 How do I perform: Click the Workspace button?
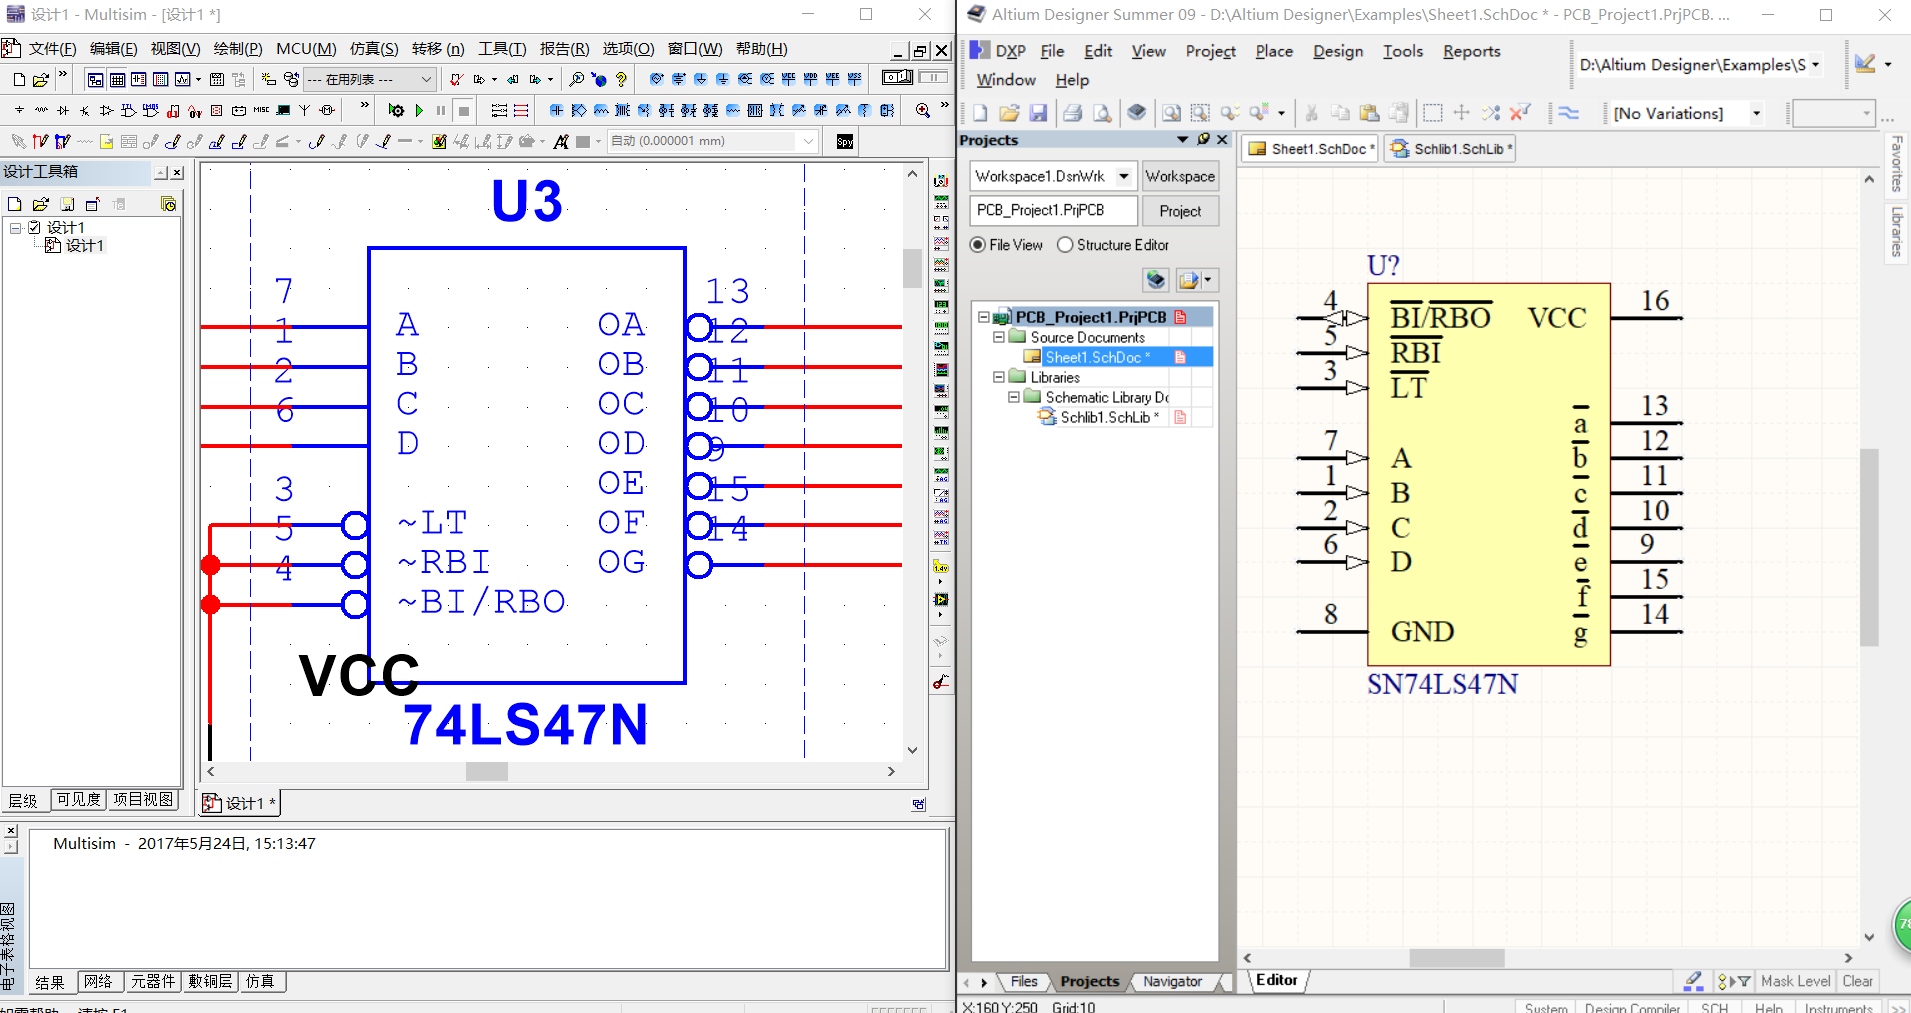point(1180,176)
